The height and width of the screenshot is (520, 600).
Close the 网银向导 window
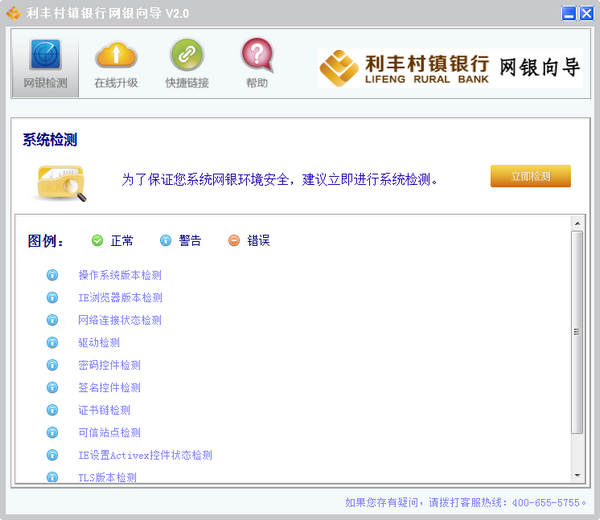click(586, 13)
